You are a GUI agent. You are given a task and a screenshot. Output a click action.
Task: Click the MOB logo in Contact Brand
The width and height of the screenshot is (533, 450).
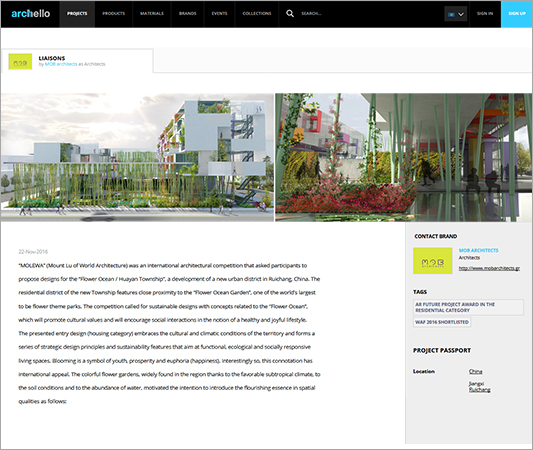pos(432,261)
